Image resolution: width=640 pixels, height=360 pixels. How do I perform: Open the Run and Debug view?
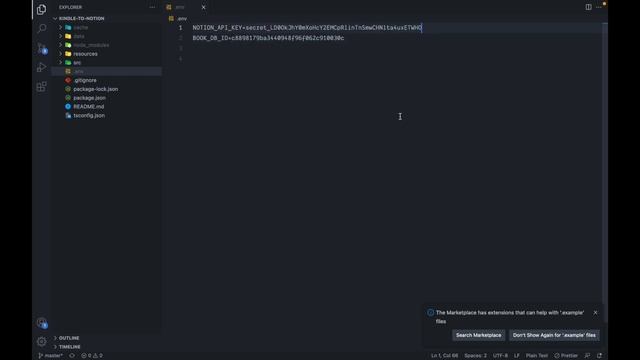coord(41,67)
